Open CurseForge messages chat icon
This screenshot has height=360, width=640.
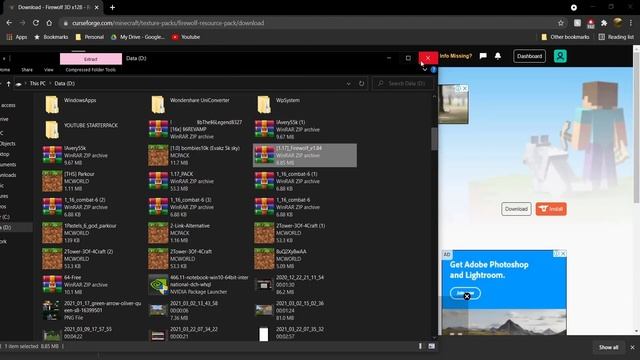pyautogui.click(x=483, y=56)
